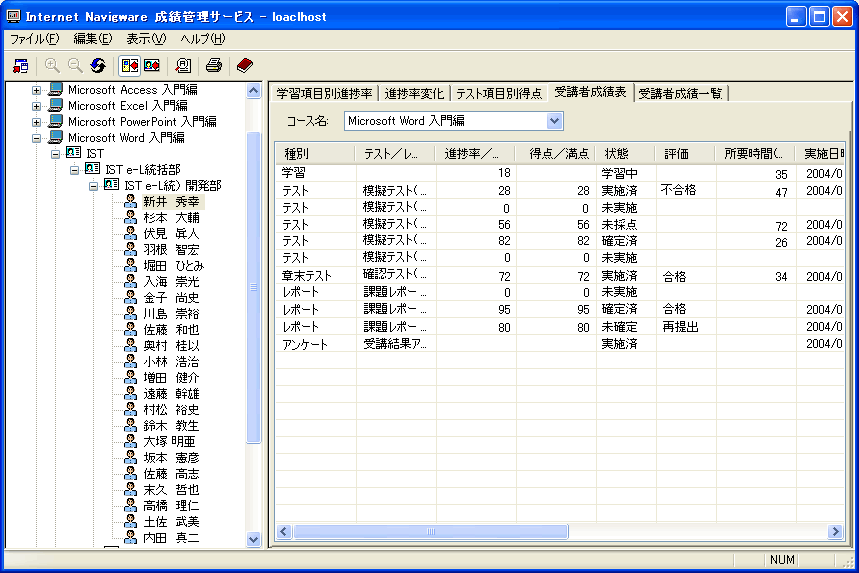
Task: Click the computer icon for Microsoft PowerPoint 入門編
Action: [x=56, y=121]
